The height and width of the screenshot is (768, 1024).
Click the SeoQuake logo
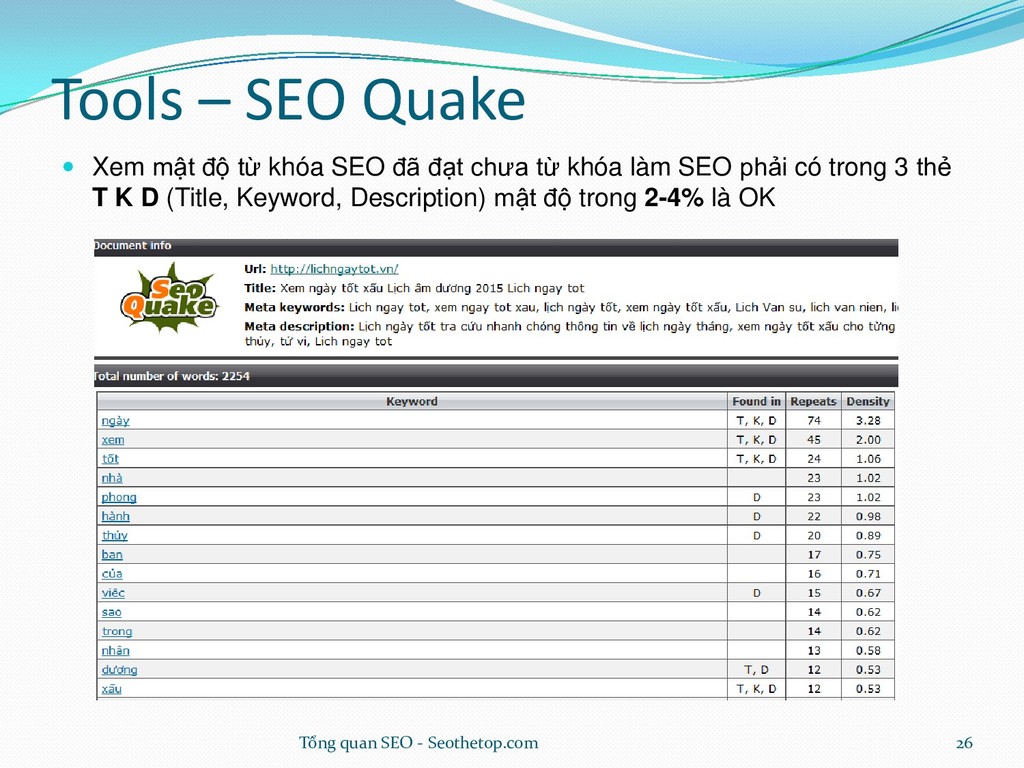[x=168, y=298]
